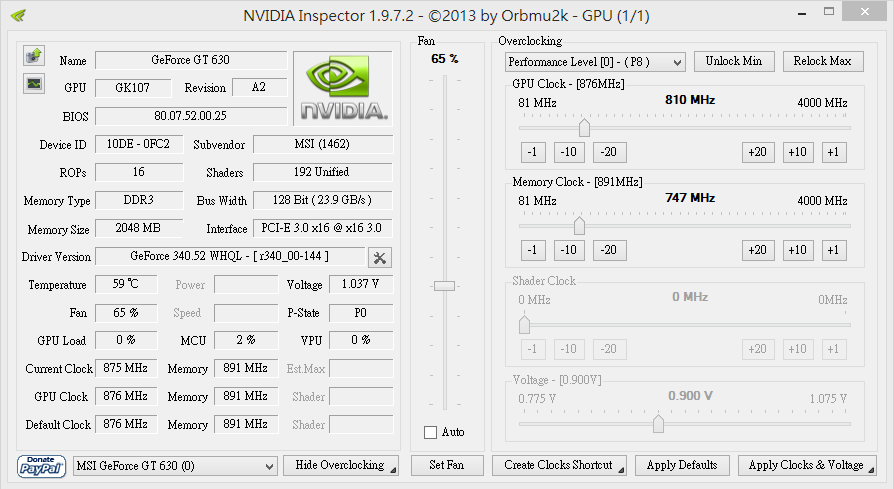This screenshot has width=894, height=489.
Task: Open driver profile settings wrench icon
Action: pyautogui.click(x=380, y=258)
